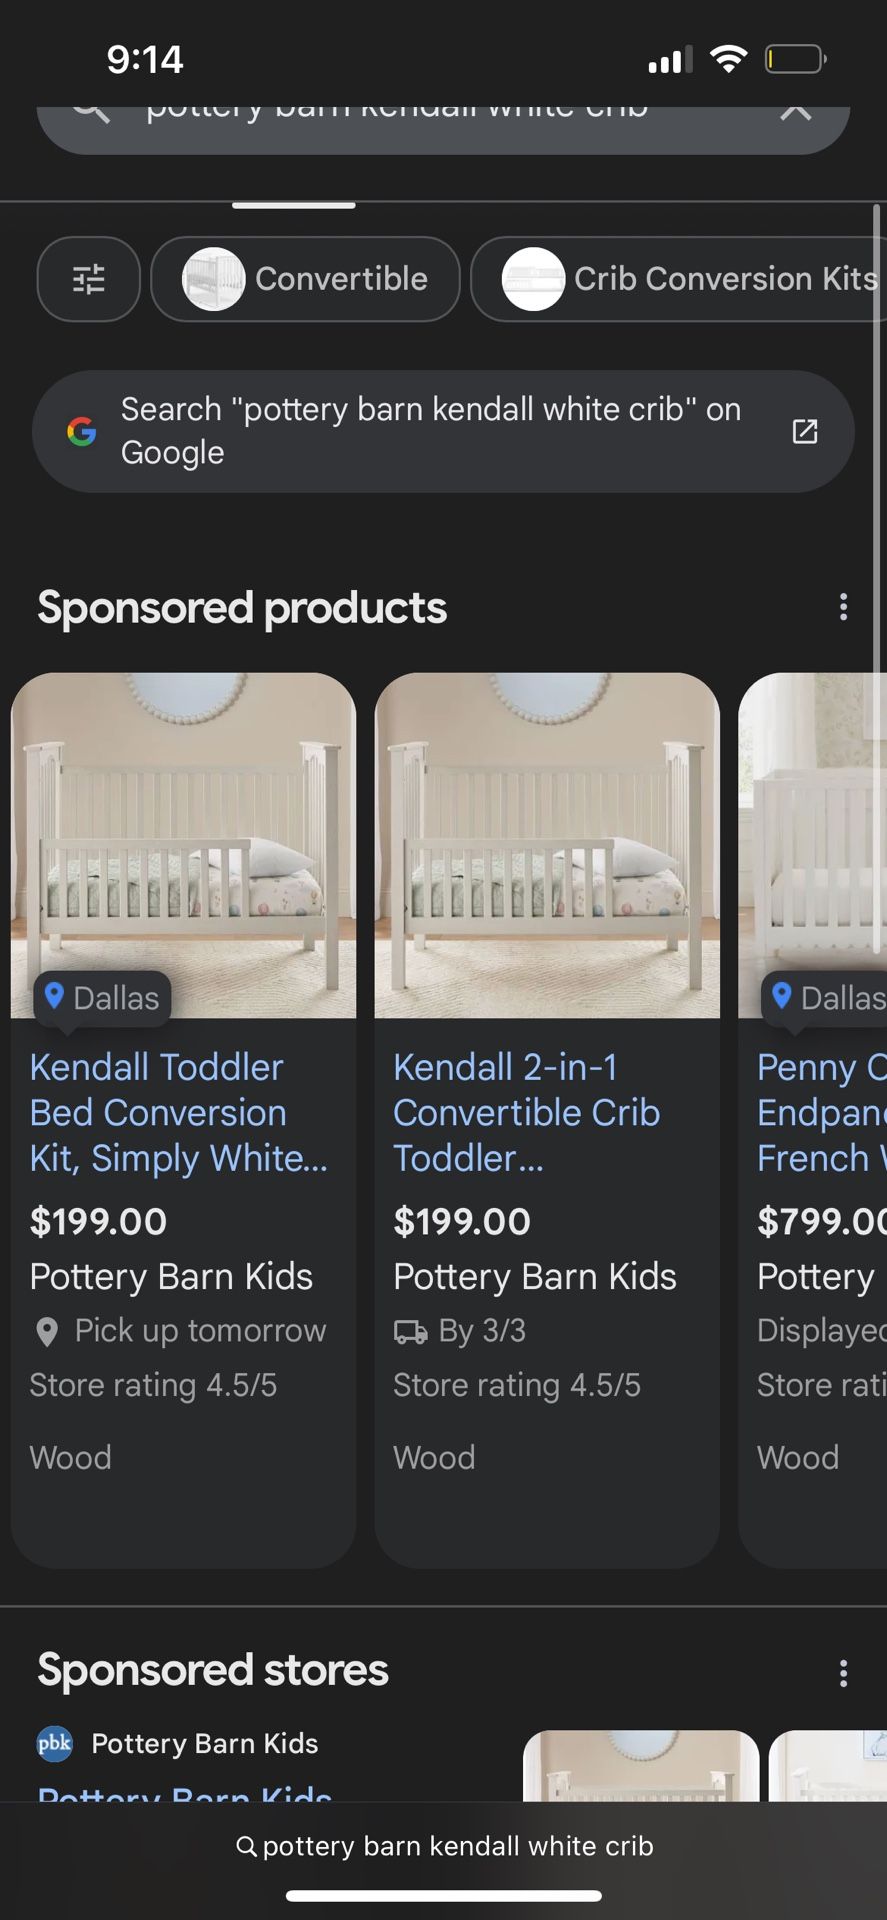Tap the Google G logo icon
The image size is (887, 1920).
82,431
